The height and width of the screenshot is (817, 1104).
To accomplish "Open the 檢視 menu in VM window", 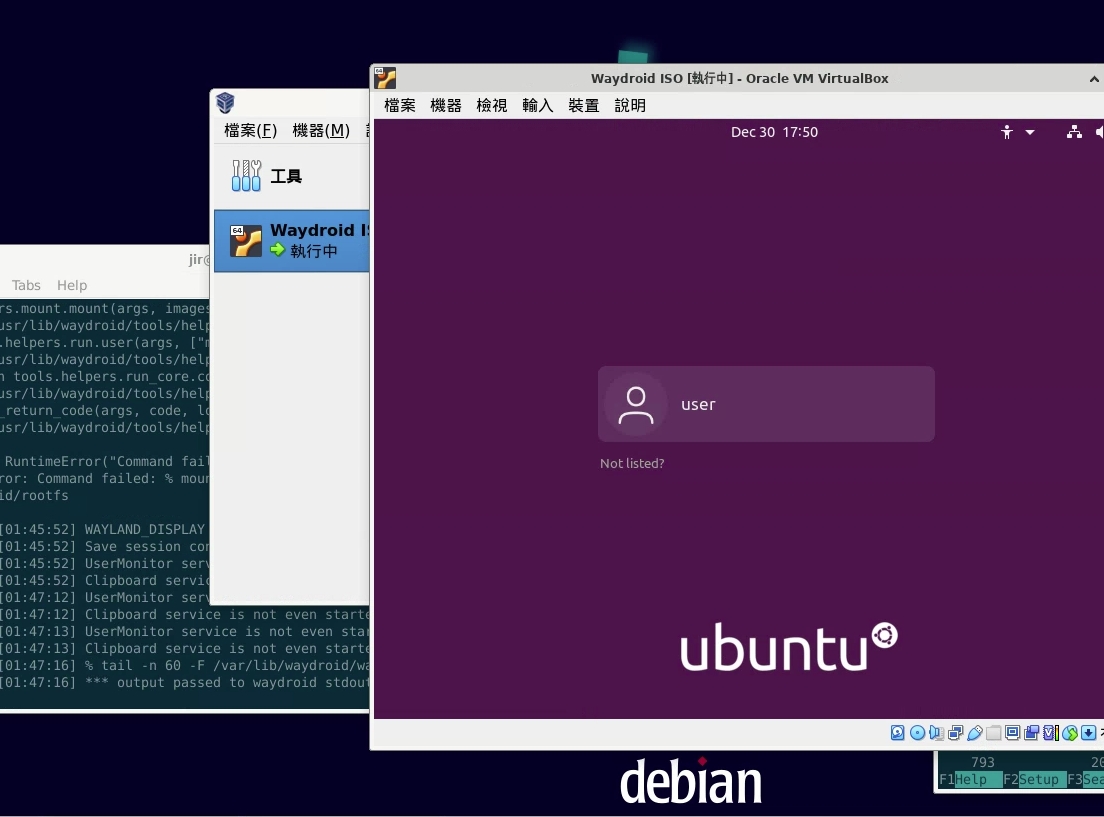I will pos(491,106).
